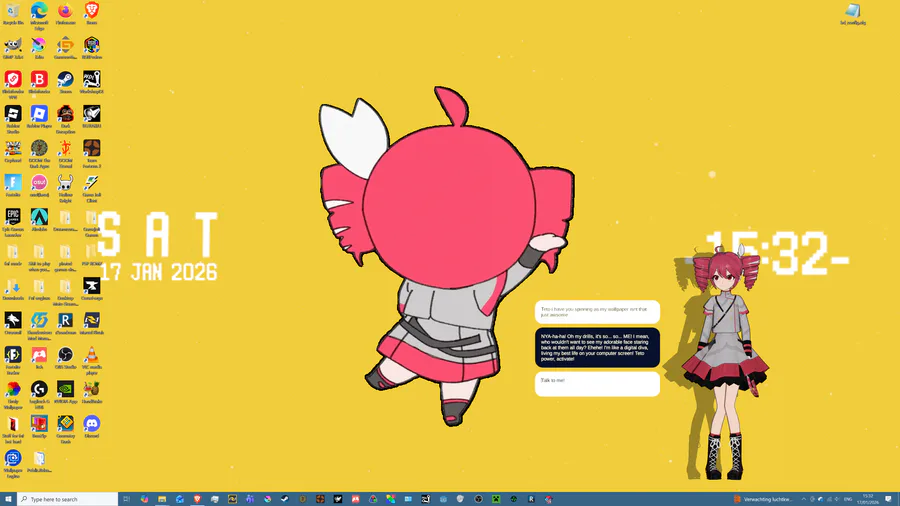The image size is (900, 506).
Task: Open the Minecraft creeper icon in the taskbar
Action: point(496,499)
